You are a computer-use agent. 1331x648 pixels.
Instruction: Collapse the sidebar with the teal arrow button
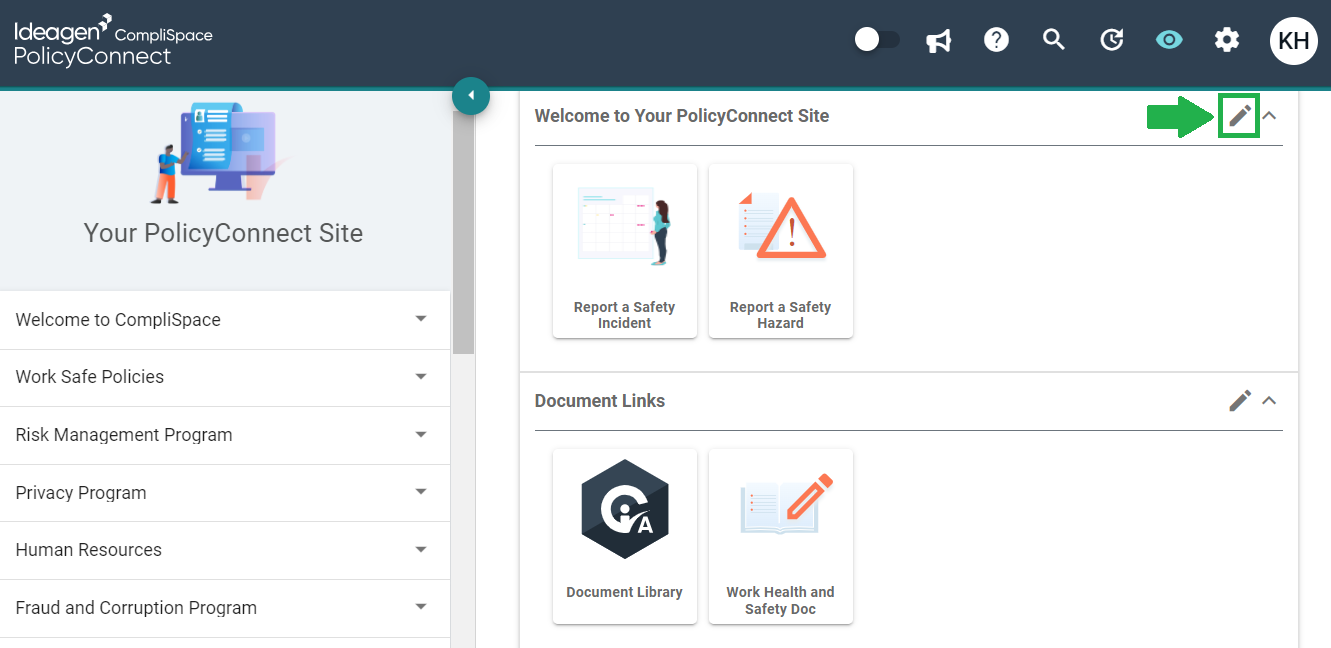[471, 96]
